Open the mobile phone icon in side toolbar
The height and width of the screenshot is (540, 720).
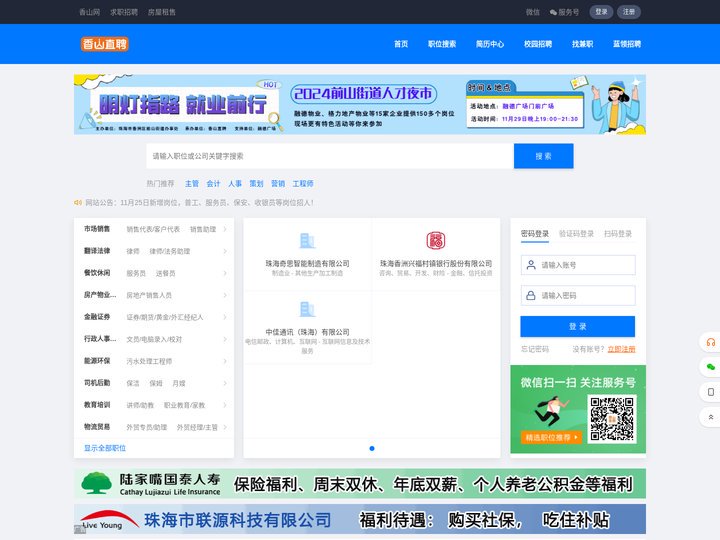(x=711, y=392)
